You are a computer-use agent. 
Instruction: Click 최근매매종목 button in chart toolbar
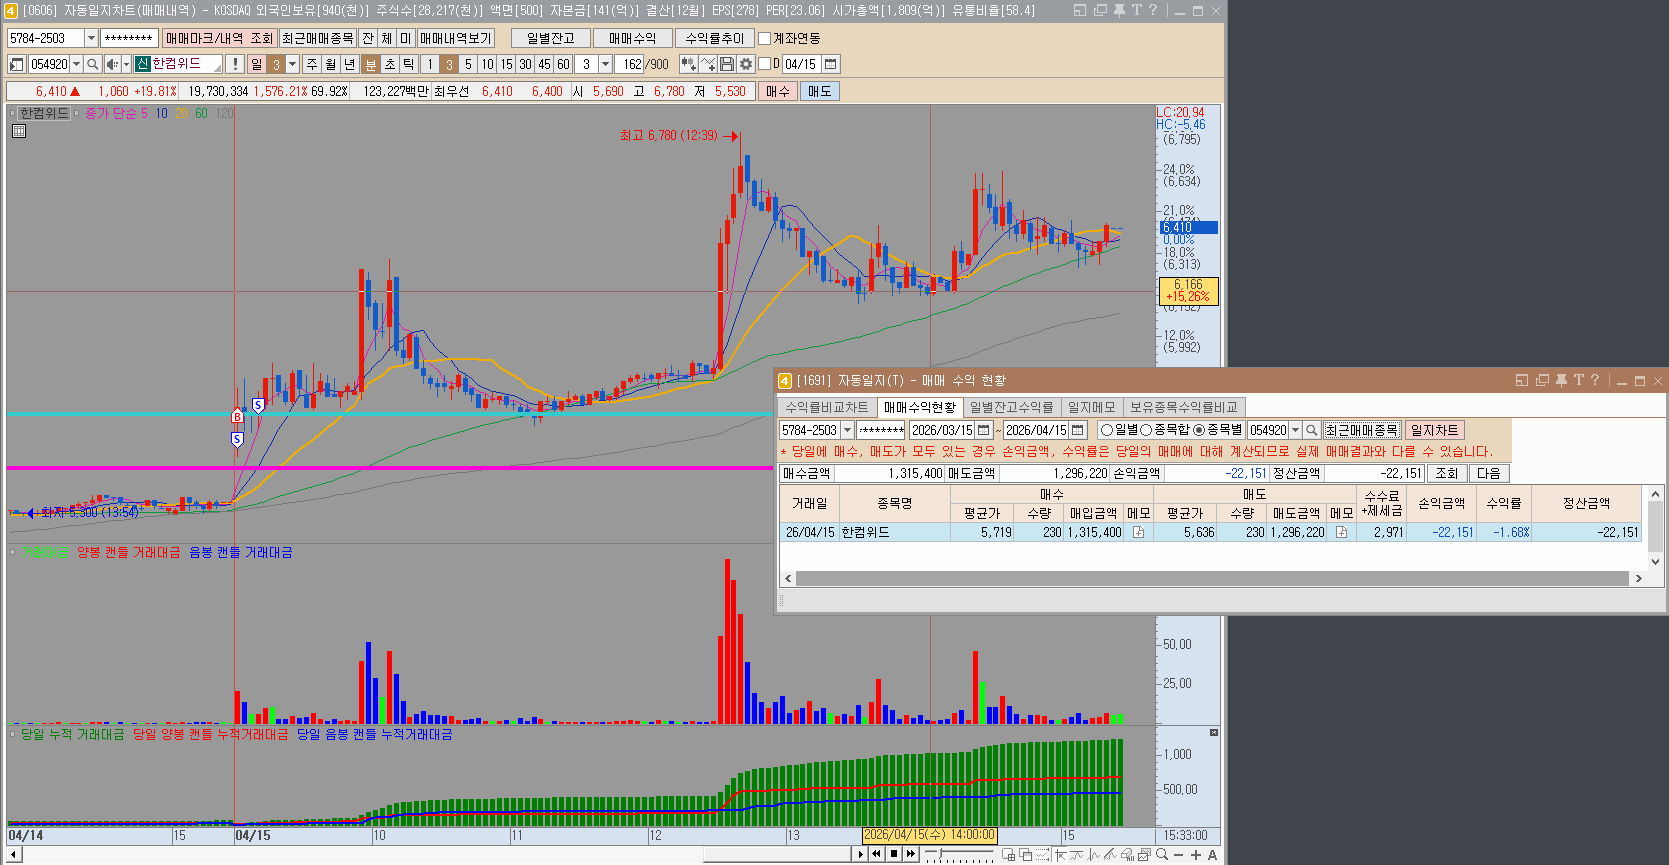click(317, 38)
